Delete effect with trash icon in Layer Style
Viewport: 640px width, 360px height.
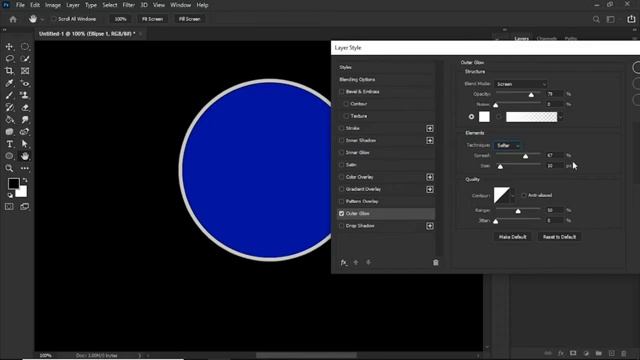[x=436, y=262]
